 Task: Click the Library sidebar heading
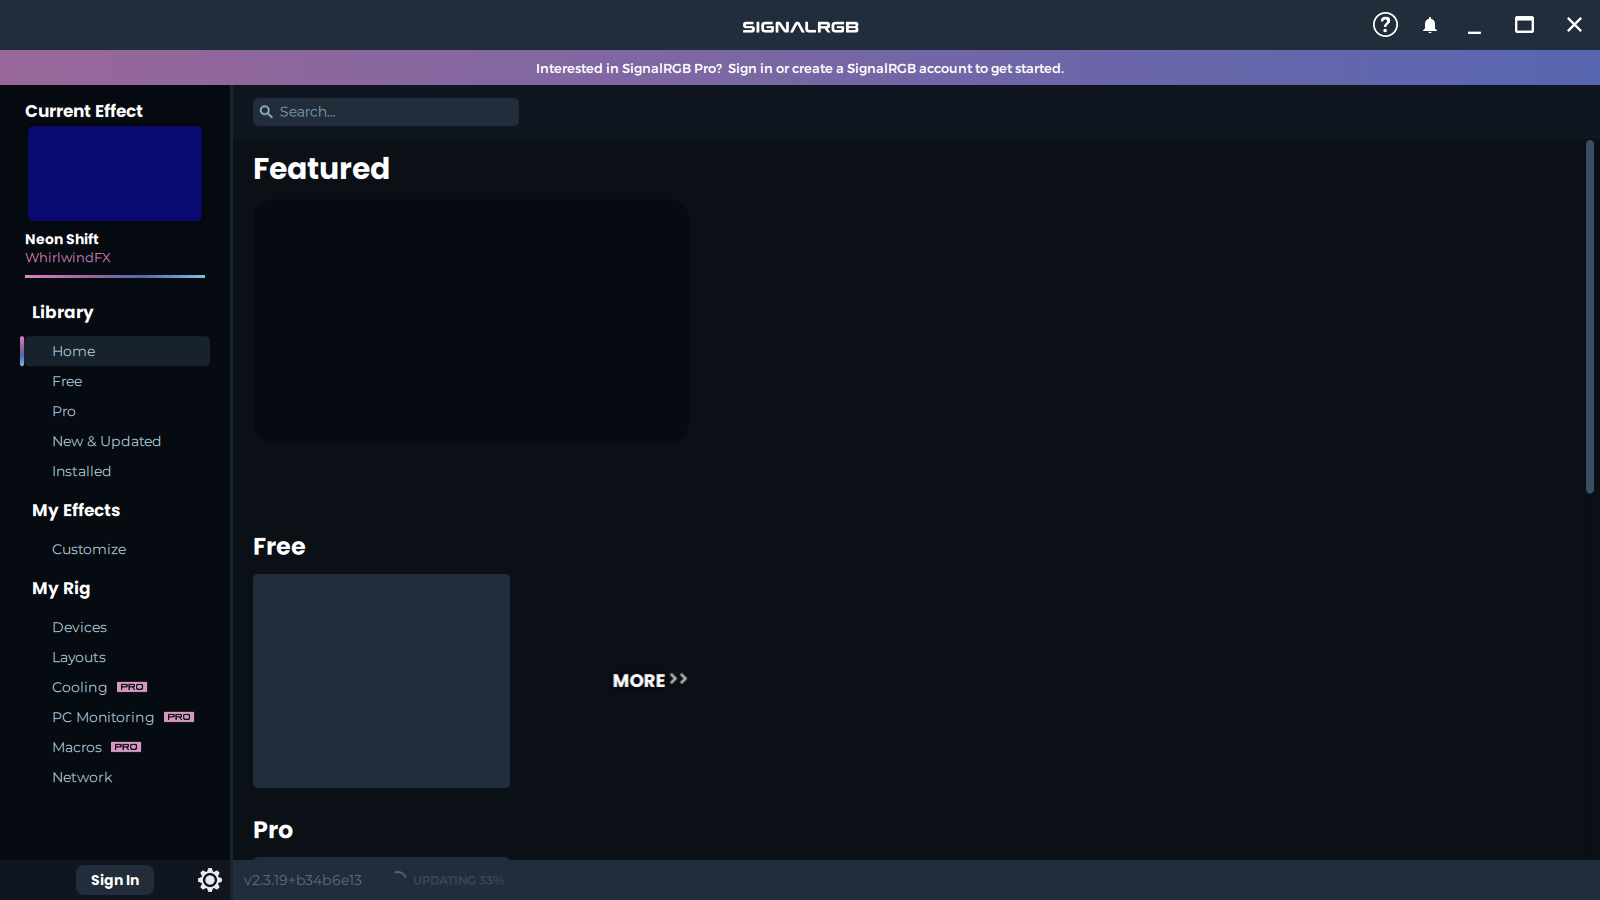point(63,312)
